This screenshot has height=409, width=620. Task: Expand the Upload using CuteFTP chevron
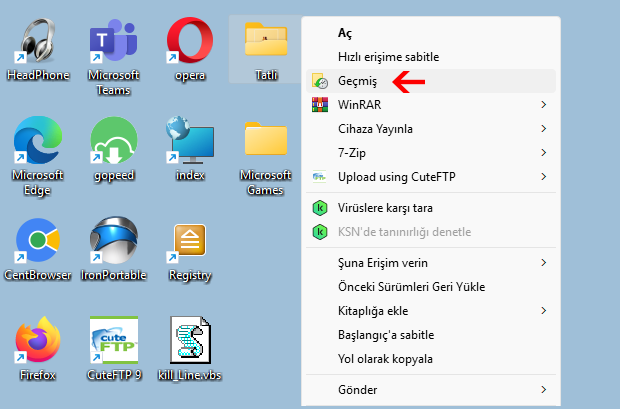click(x=544, y=177)
